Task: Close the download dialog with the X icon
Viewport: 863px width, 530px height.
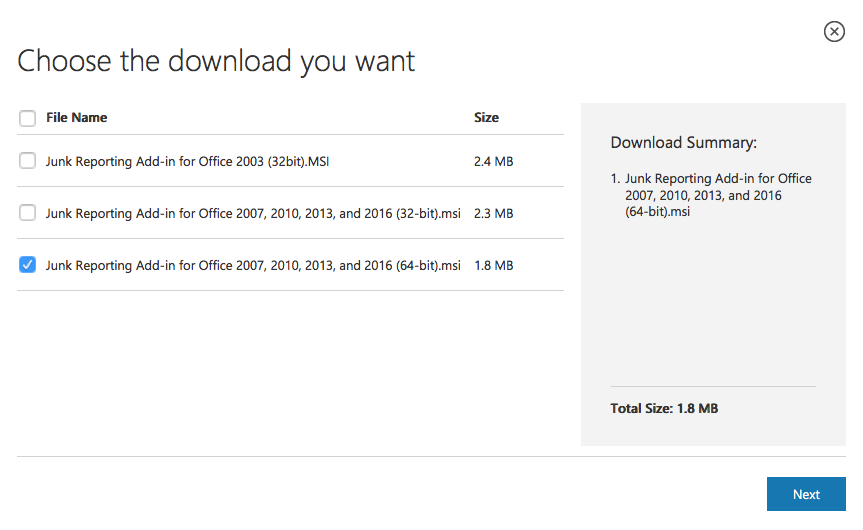Action: [834, 31]
